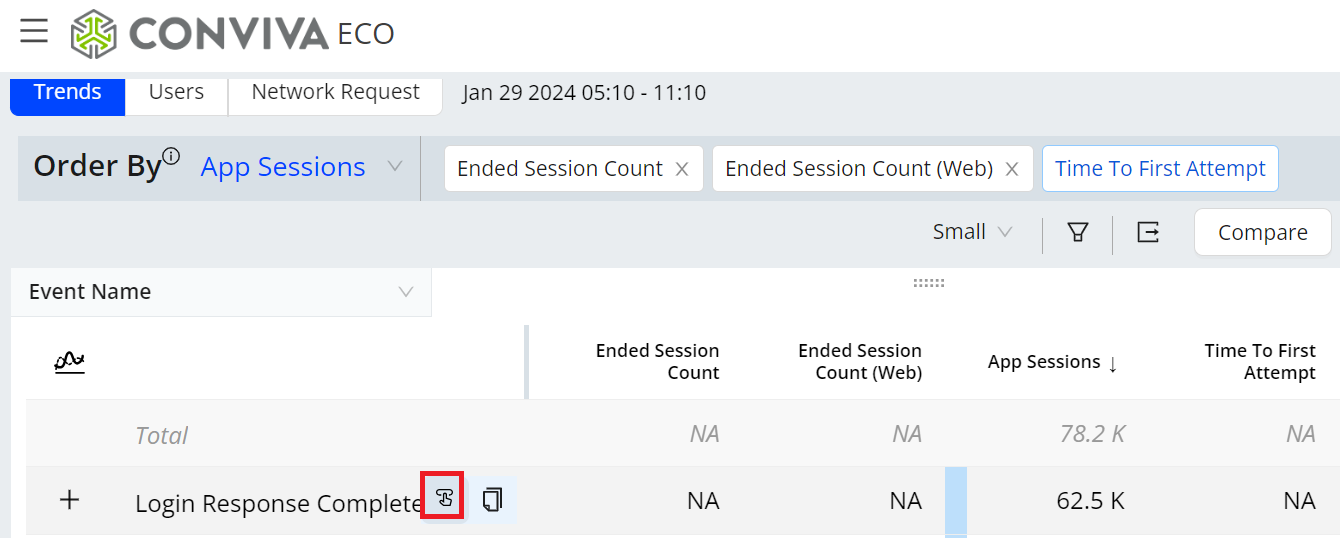Select the Time To First Attempt metric
Viewport: 1340px width, 538px height.
click(x=1160, y=168)
